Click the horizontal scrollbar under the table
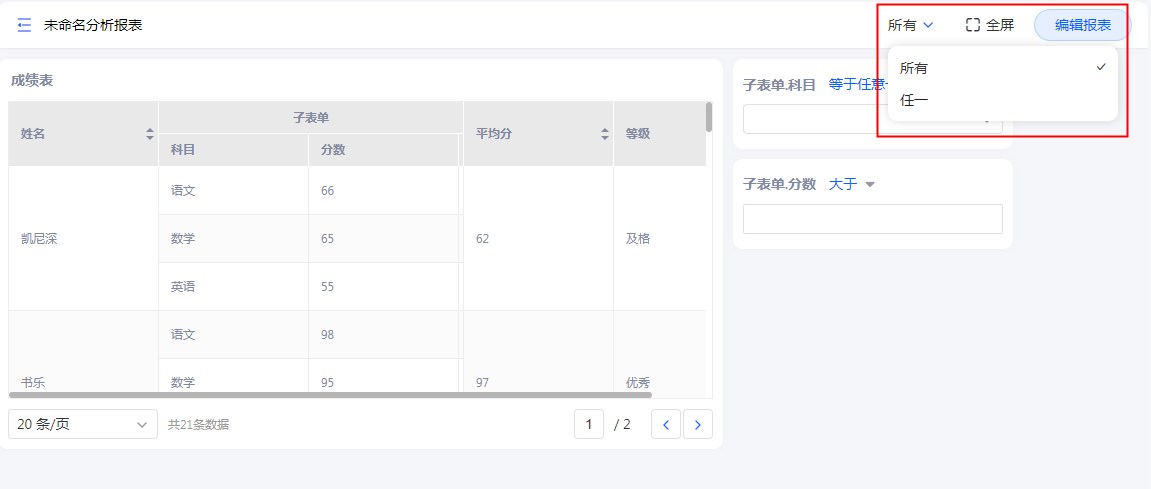The image size is (1151, 489). [x=330, y=395]
